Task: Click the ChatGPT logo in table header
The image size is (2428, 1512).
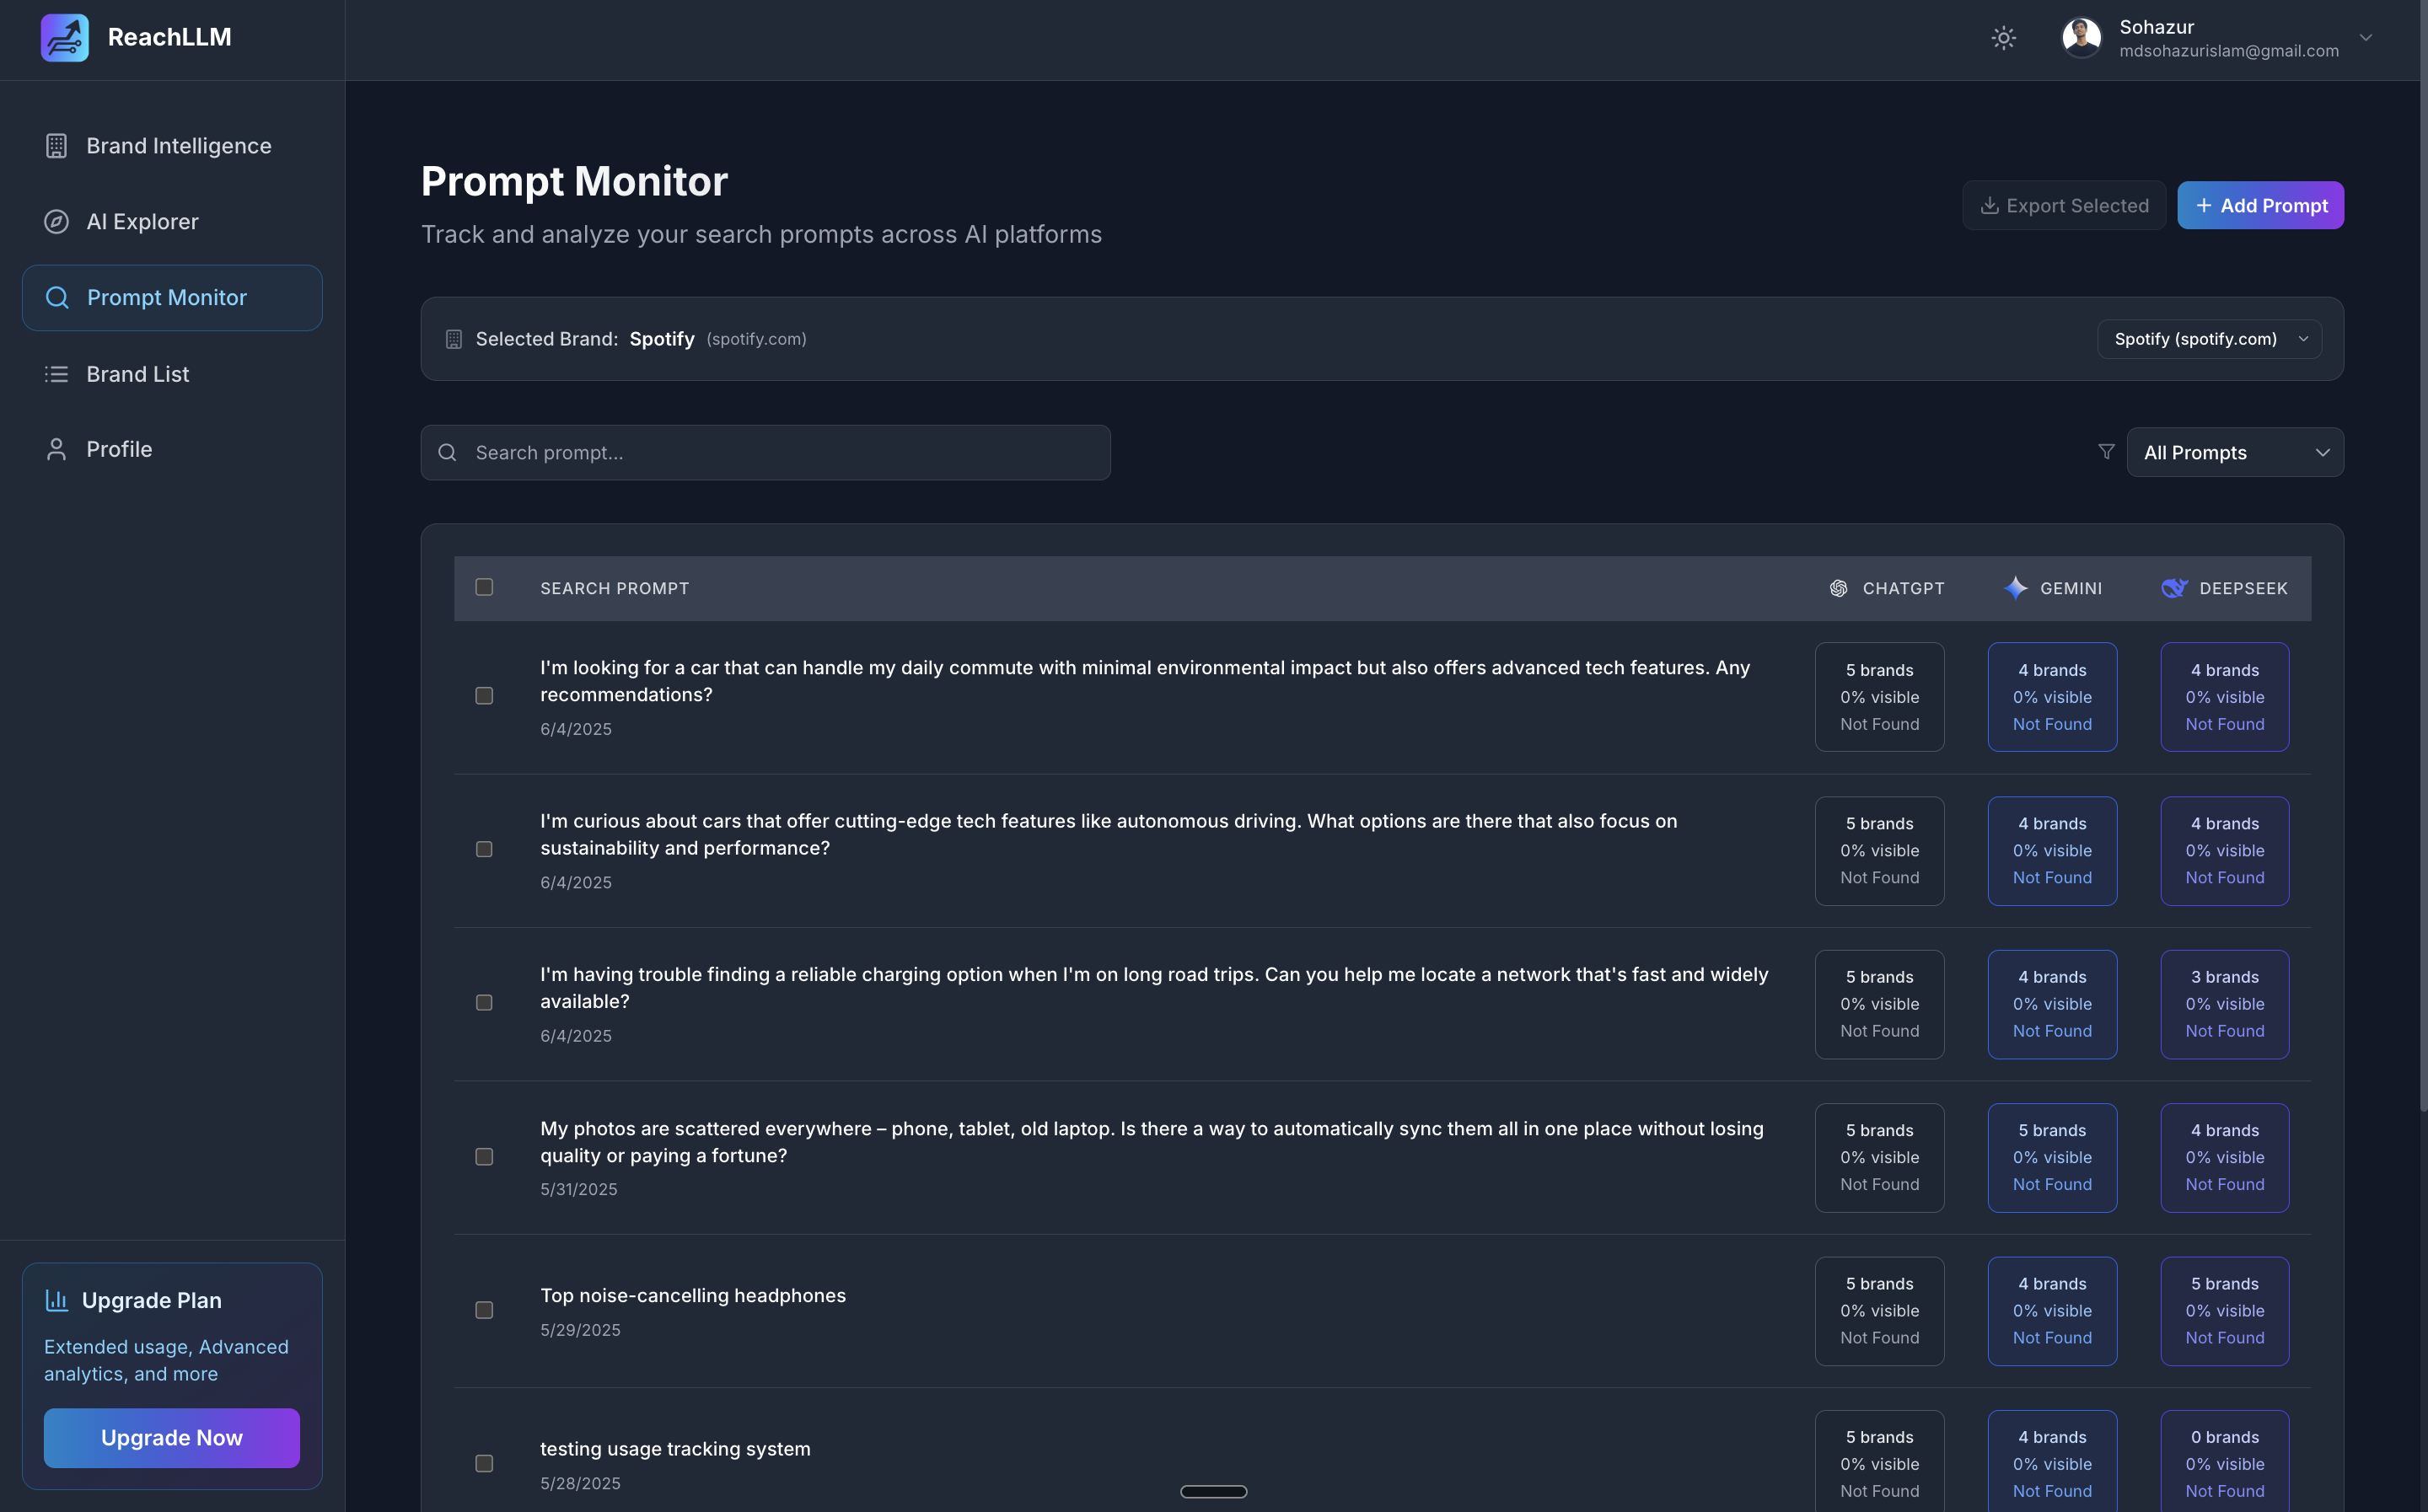Action: pos(1838,588)
